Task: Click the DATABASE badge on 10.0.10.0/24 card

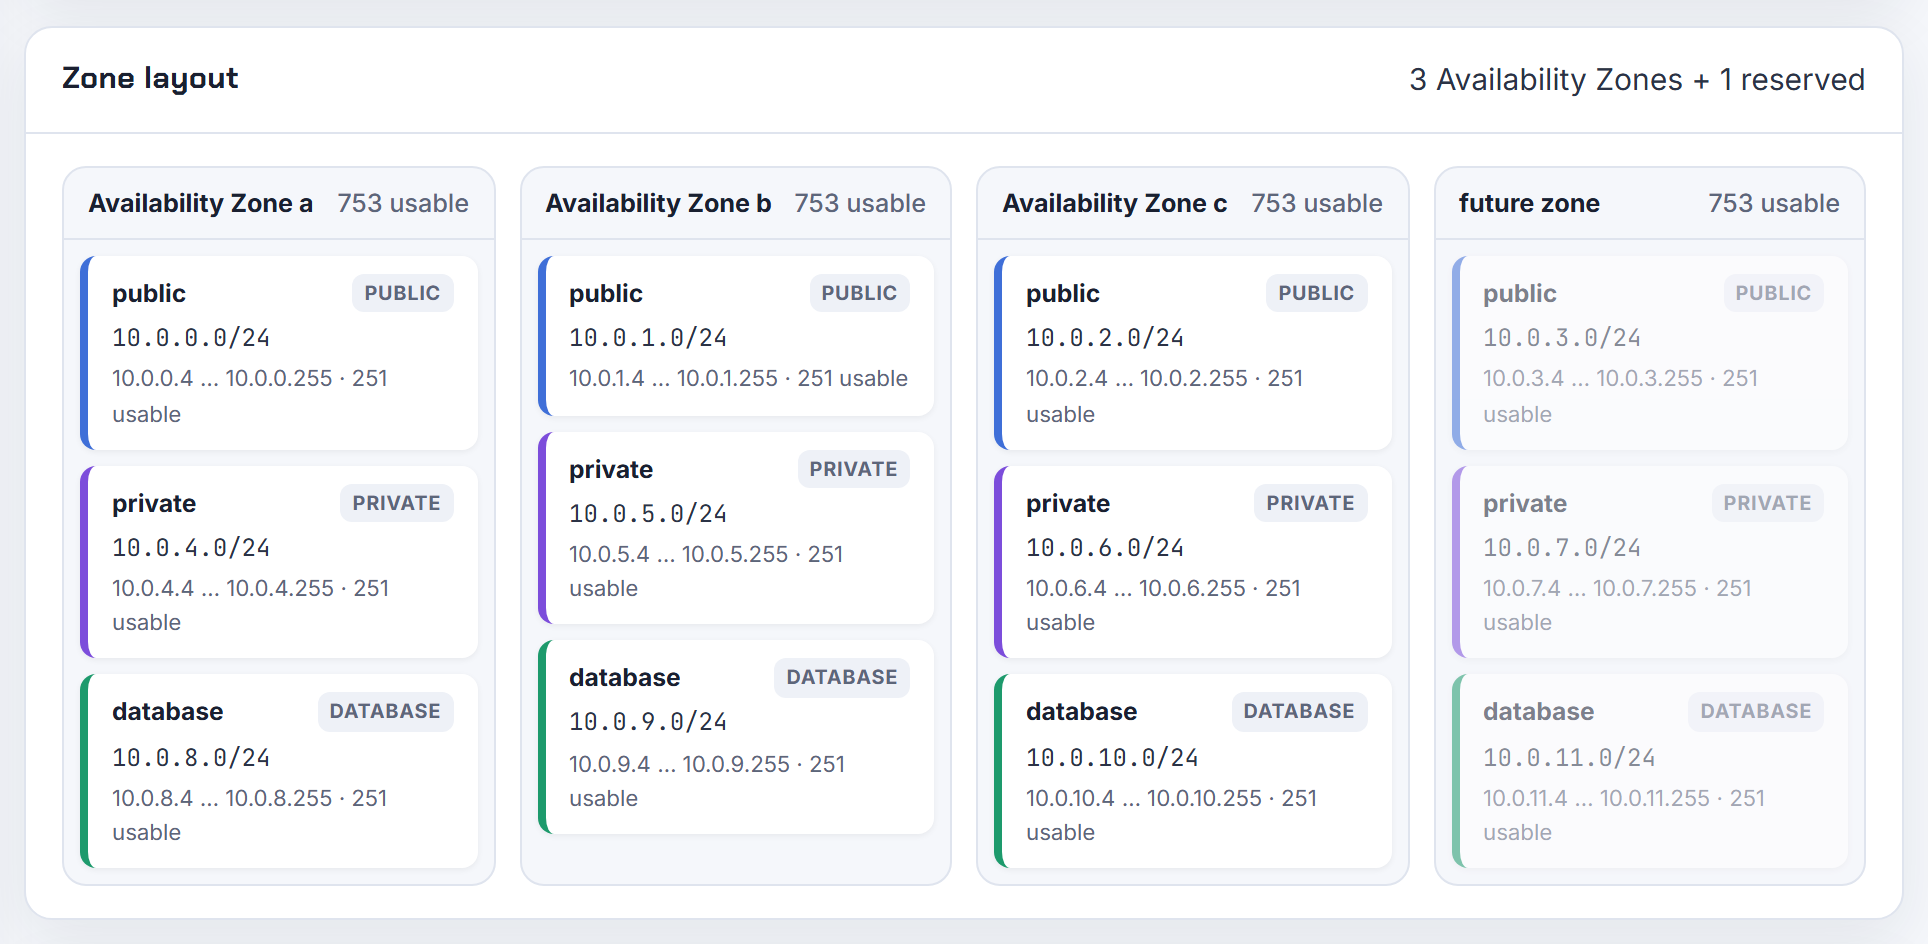Action: point(1299,711)
